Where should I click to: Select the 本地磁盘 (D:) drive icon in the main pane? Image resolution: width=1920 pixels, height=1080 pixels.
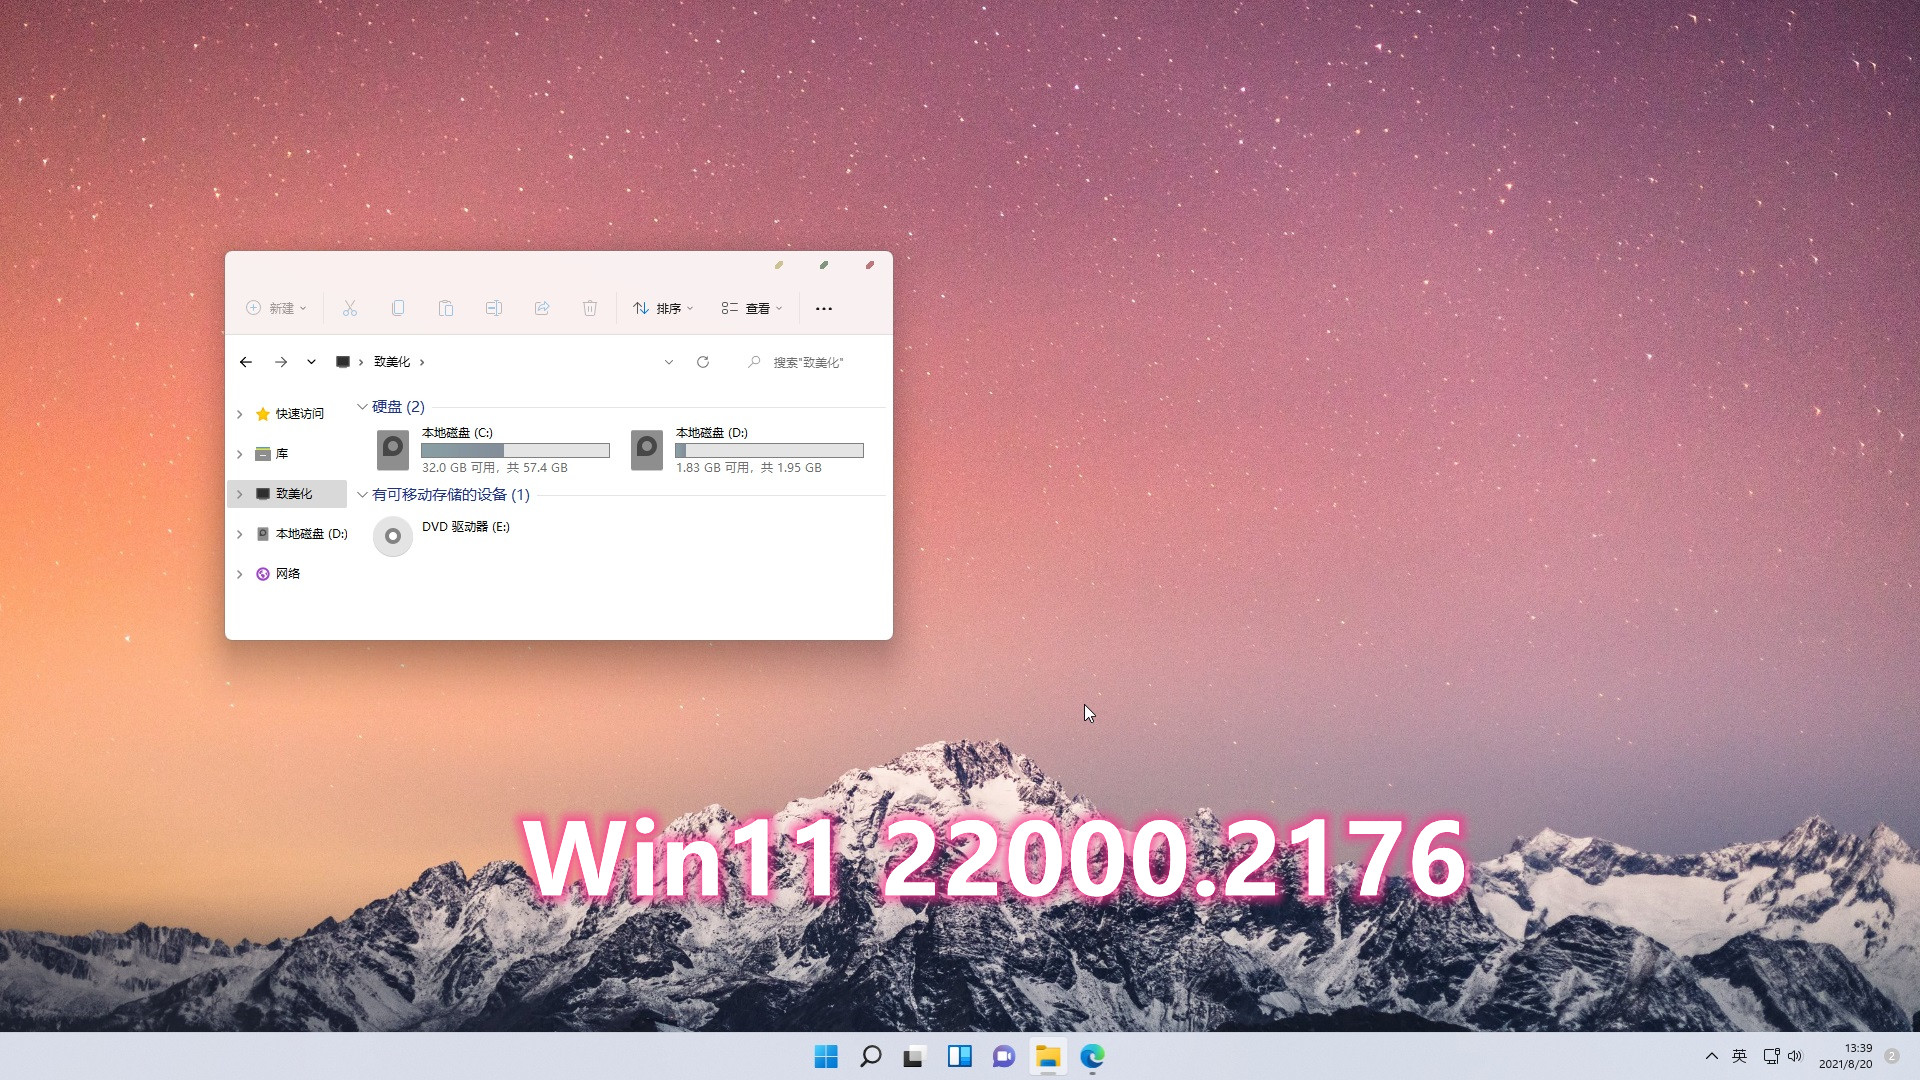(647, 450)
